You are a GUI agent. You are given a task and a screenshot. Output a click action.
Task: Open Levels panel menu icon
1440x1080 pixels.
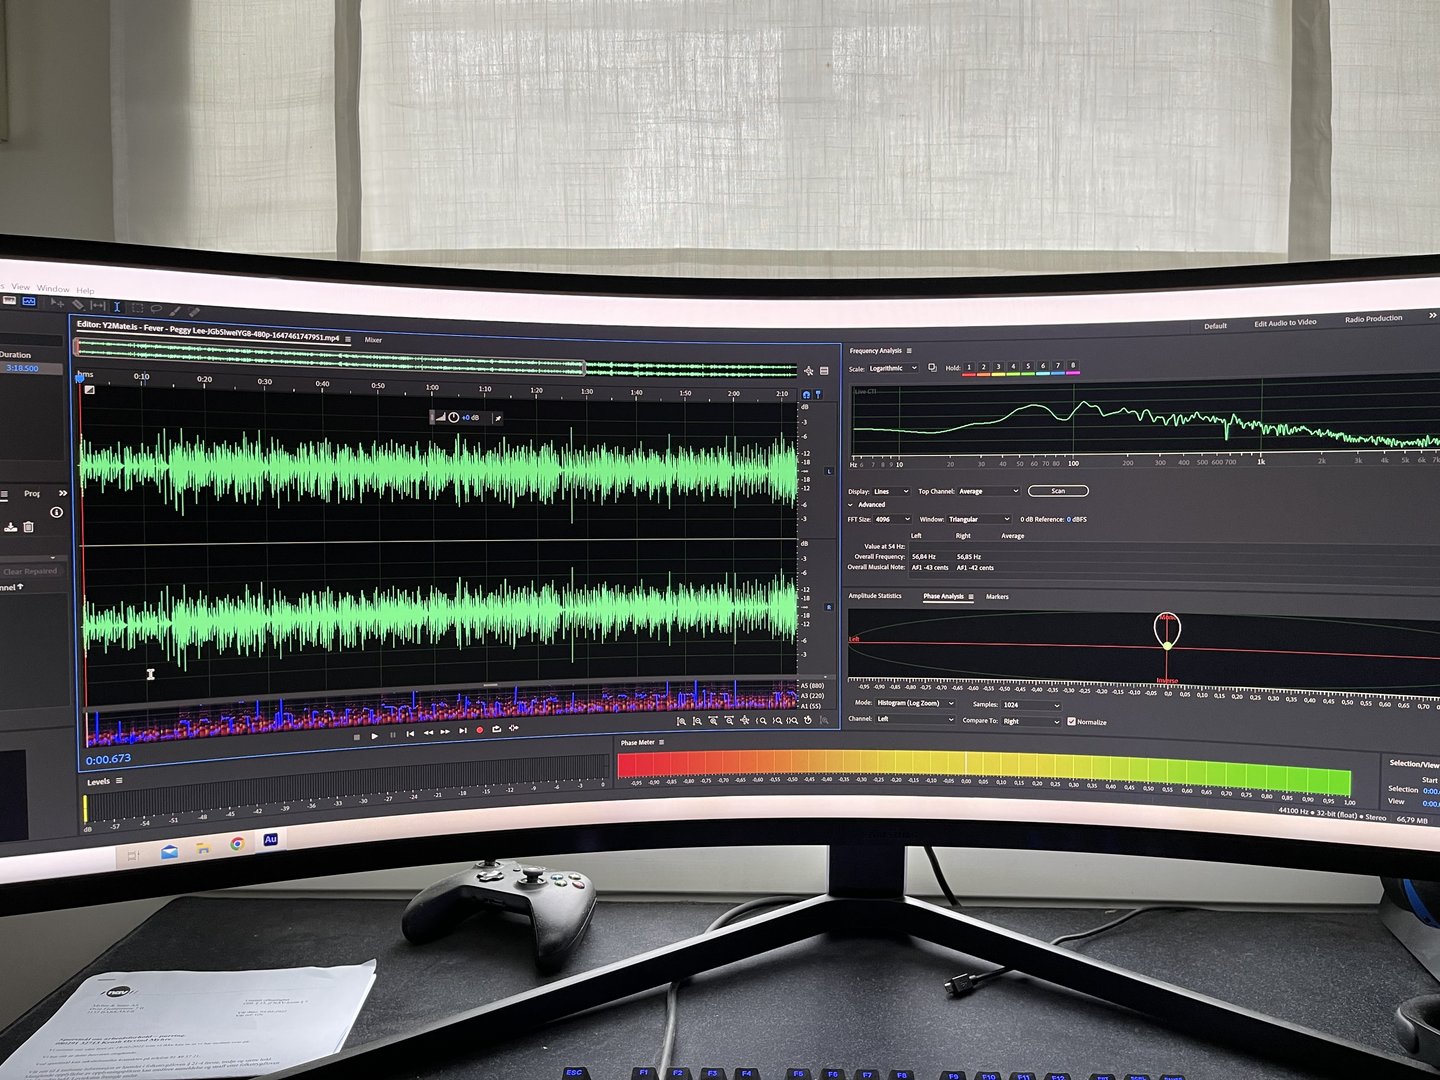(119, 781)
